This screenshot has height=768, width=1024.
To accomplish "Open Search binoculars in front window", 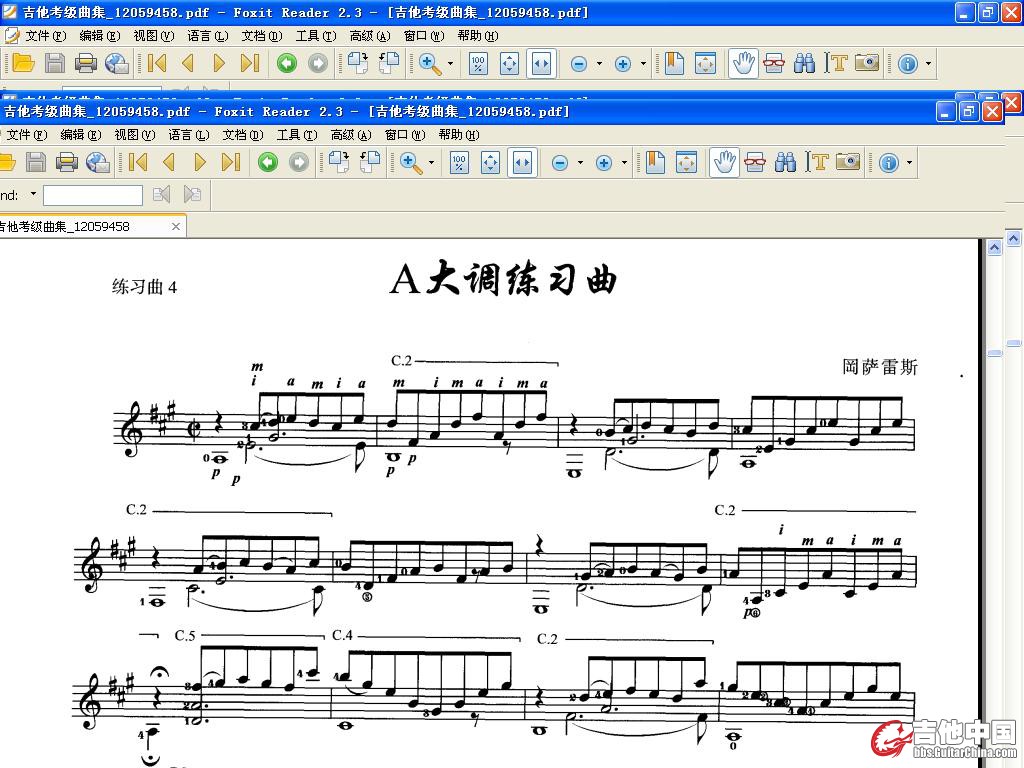I will point(786,162).
